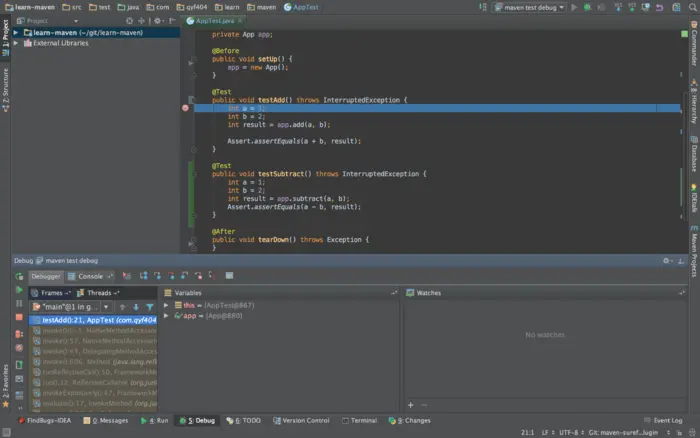Open the Version Control tool window
This screenshot has height=438, width=700.
(301, 421)
